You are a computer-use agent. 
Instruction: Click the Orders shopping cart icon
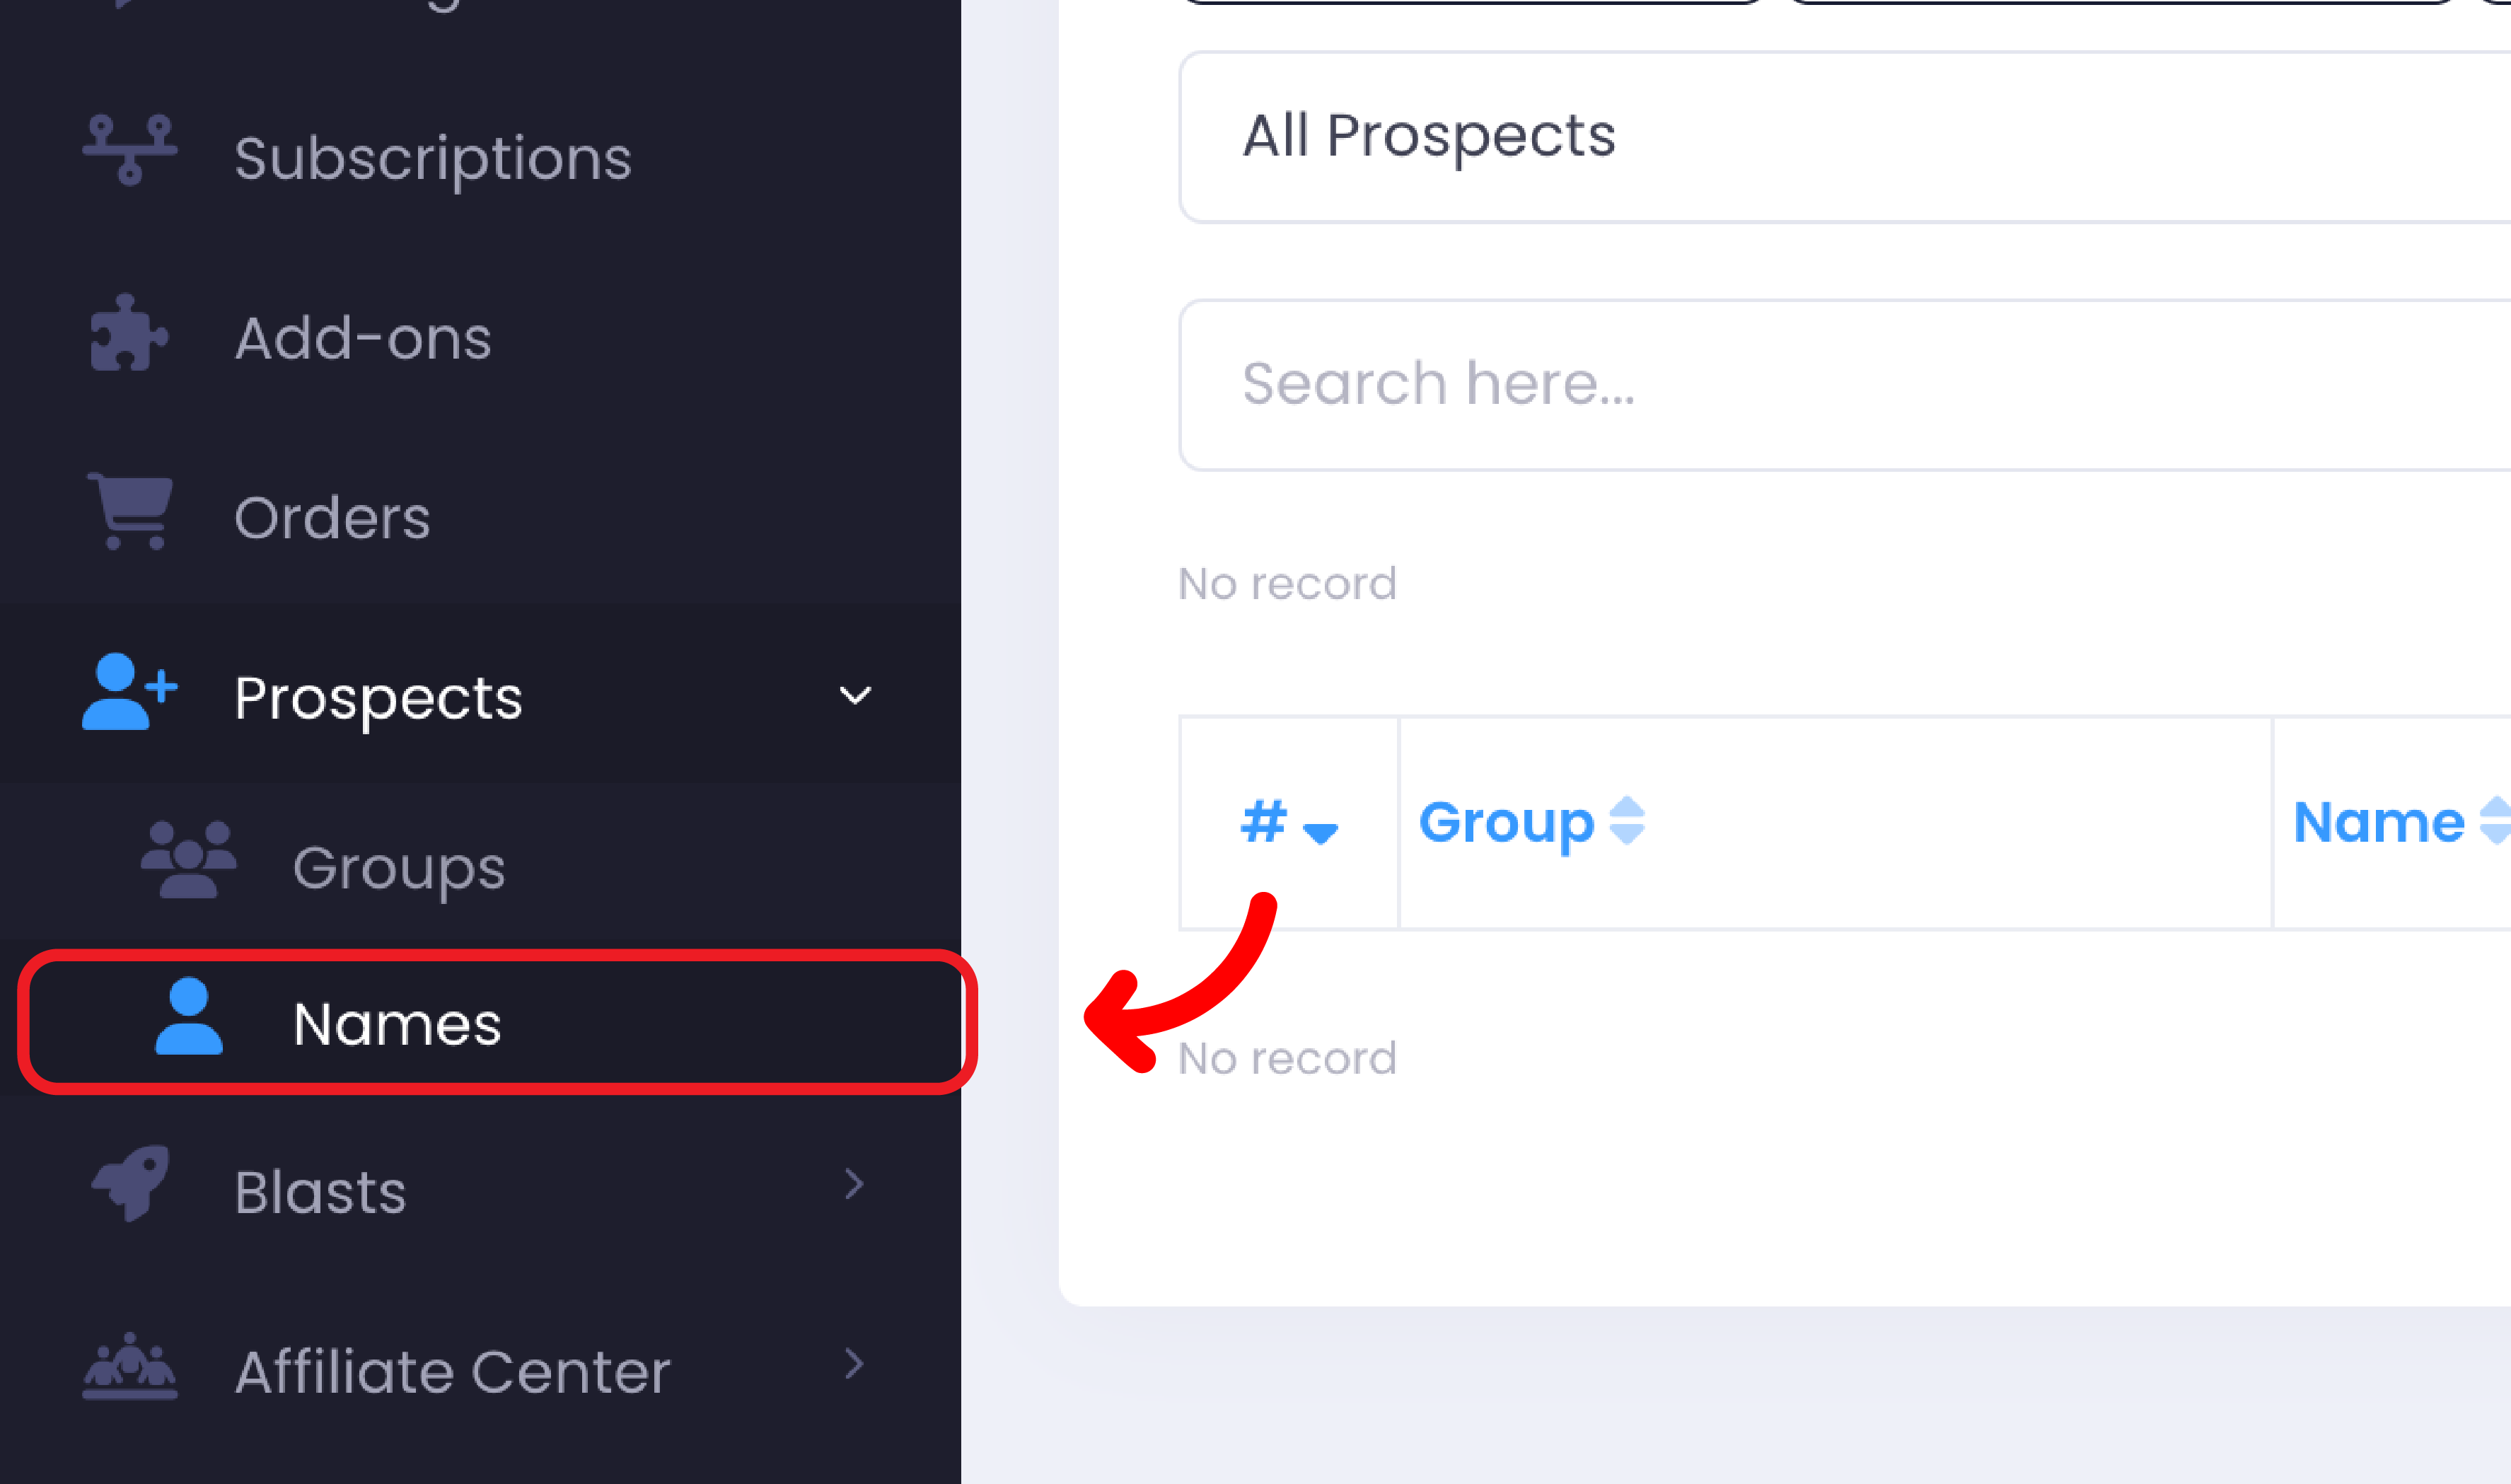(131, 511)
